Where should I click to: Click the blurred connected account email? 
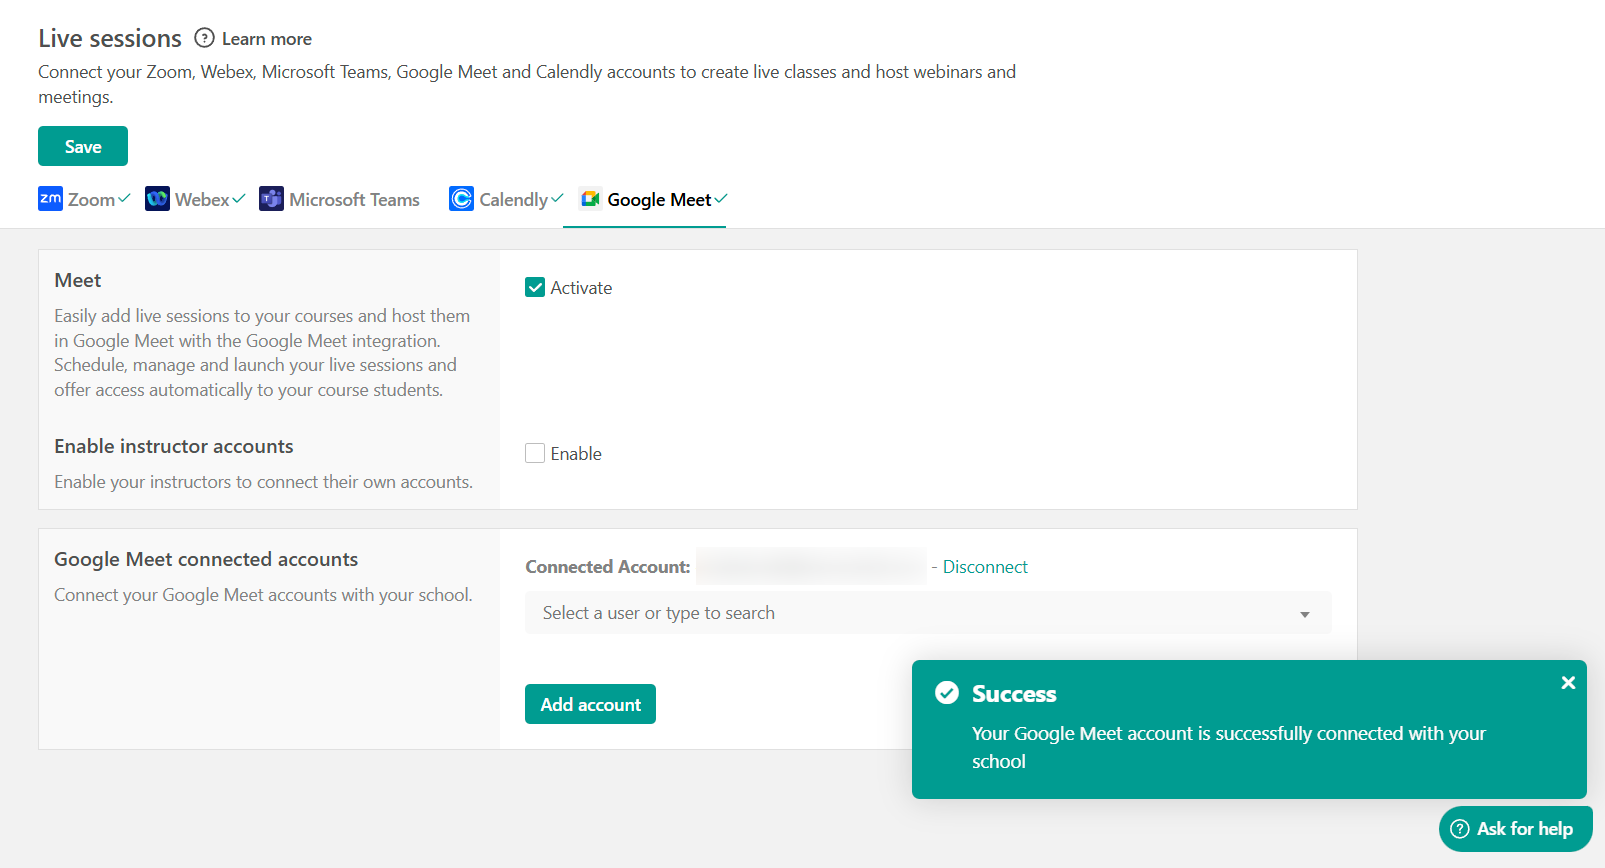pyautogui.click(x=811, y=566)
